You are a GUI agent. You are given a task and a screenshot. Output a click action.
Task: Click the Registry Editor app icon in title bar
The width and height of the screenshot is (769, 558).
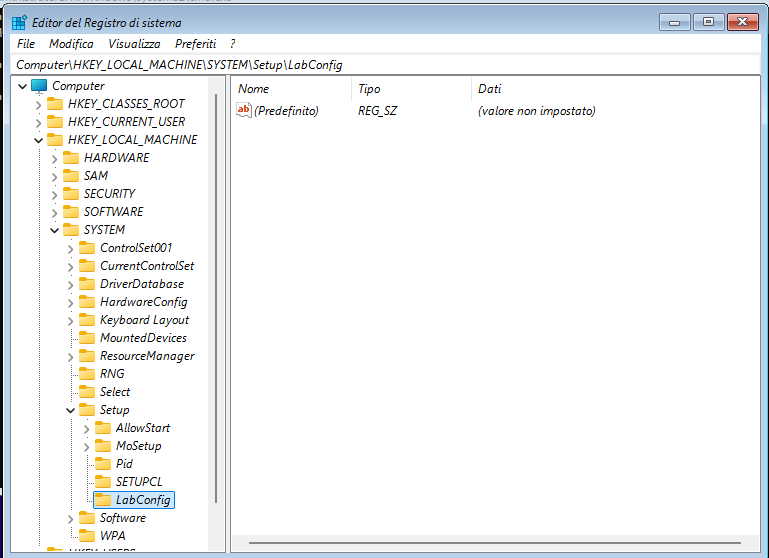(19, 22)
